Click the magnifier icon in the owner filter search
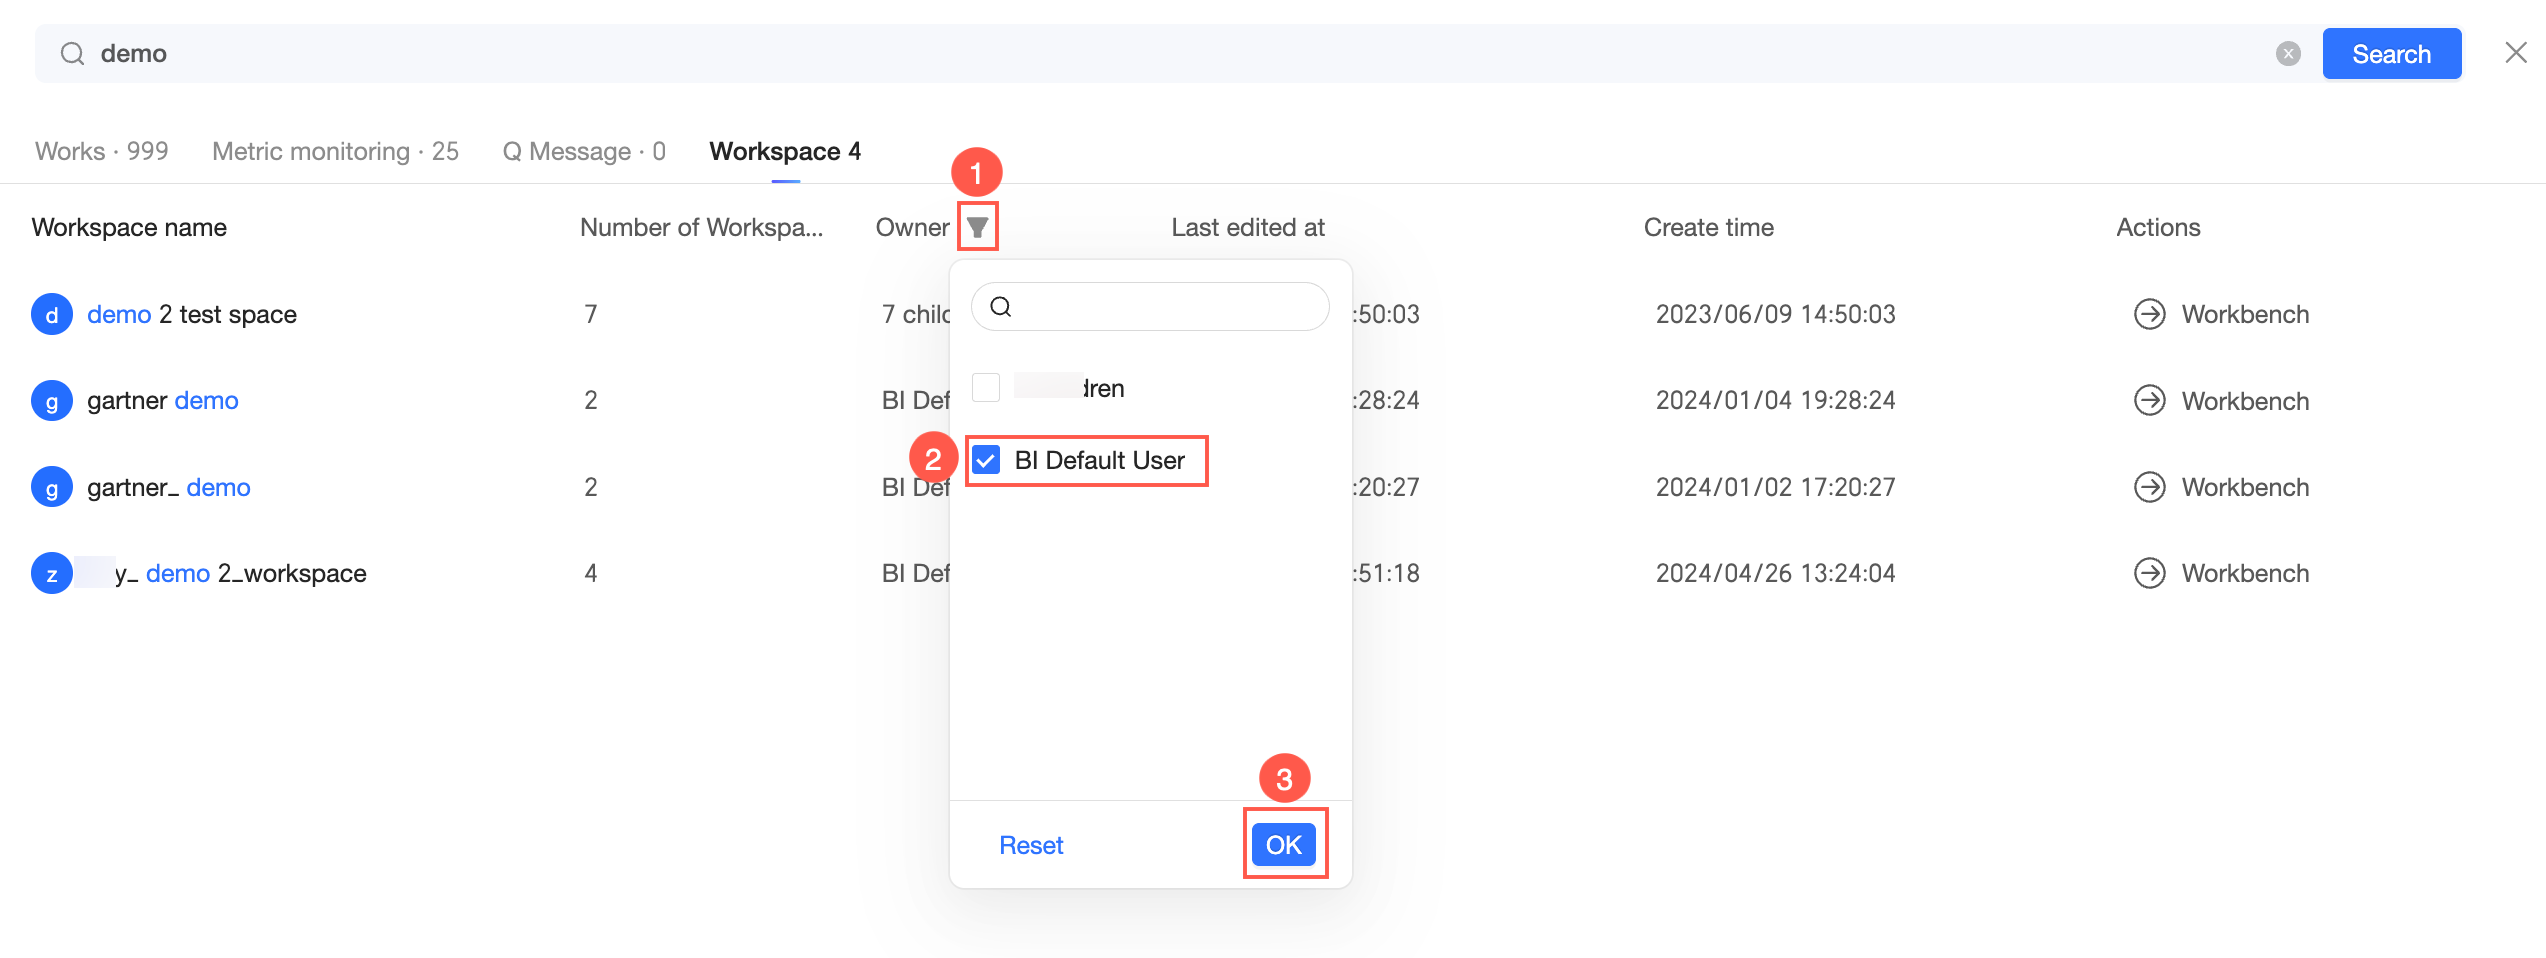Viewport: 2546px width, 958px height. pyautogui.click(x=1001, y=307)
